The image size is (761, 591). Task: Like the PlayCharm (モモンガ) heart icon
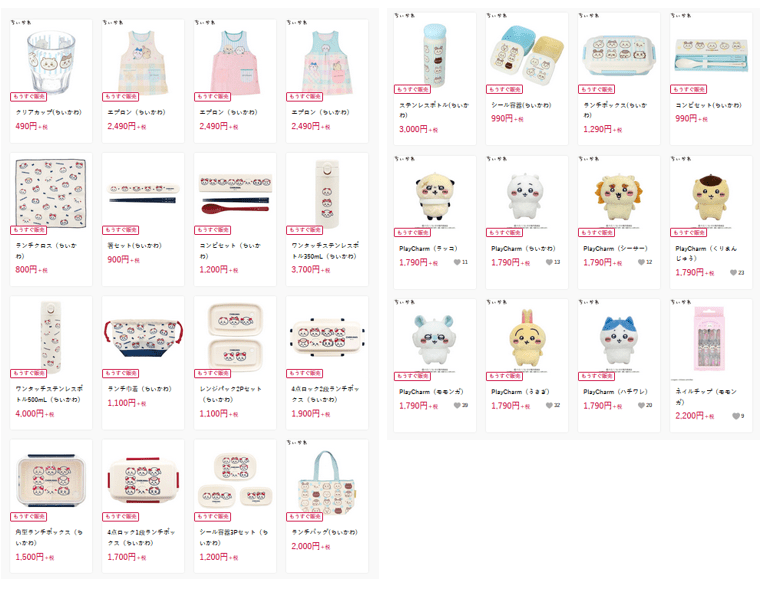457,406
